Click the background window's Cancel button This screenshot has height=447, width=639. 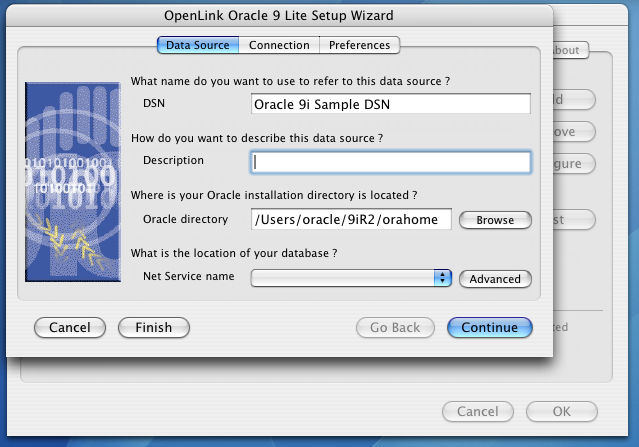[478, 412]
